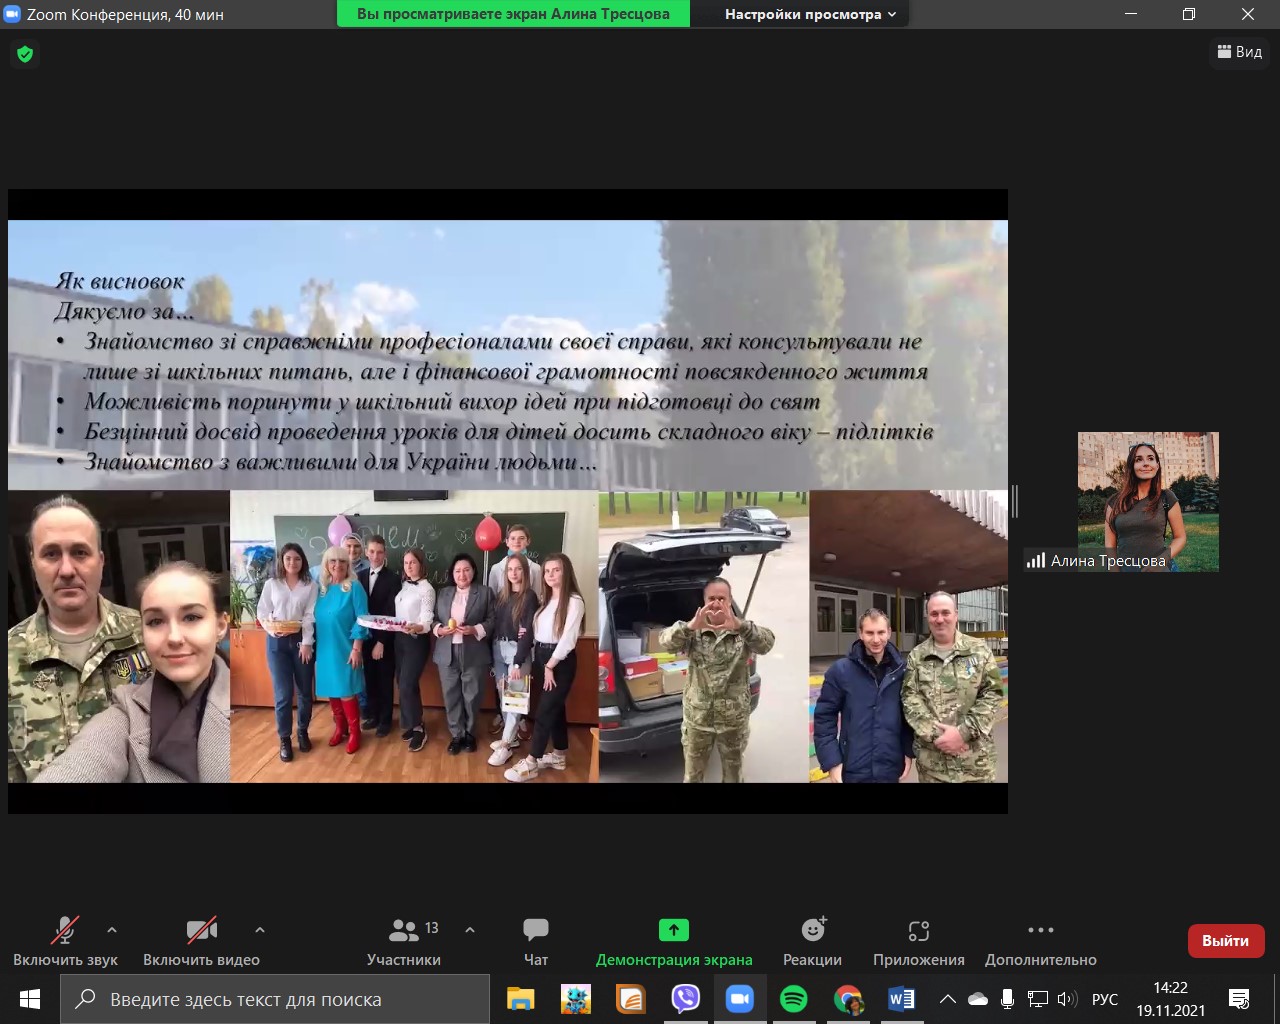Open the dragon game icon in taskbar

point(576,999)
